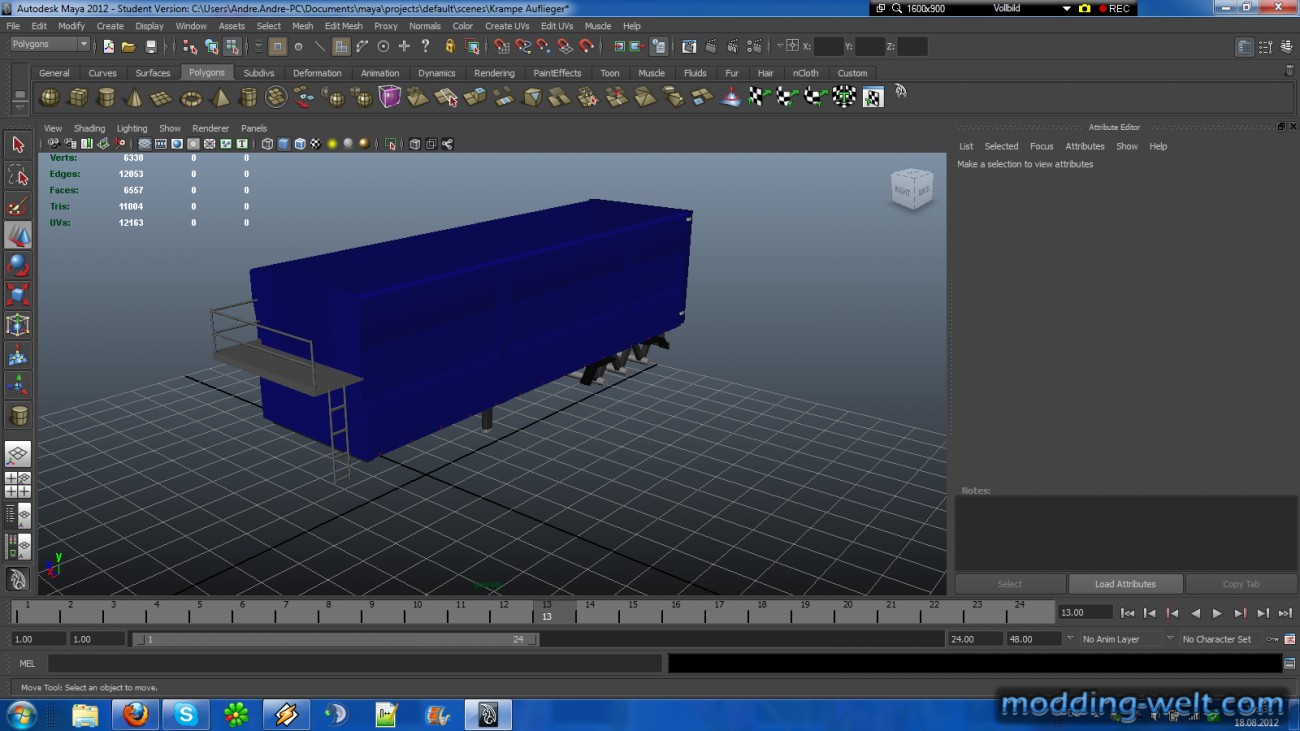Switch to the Rendering shelf tab
This screenshot has width=1300, height=731.
click(494, 73)
